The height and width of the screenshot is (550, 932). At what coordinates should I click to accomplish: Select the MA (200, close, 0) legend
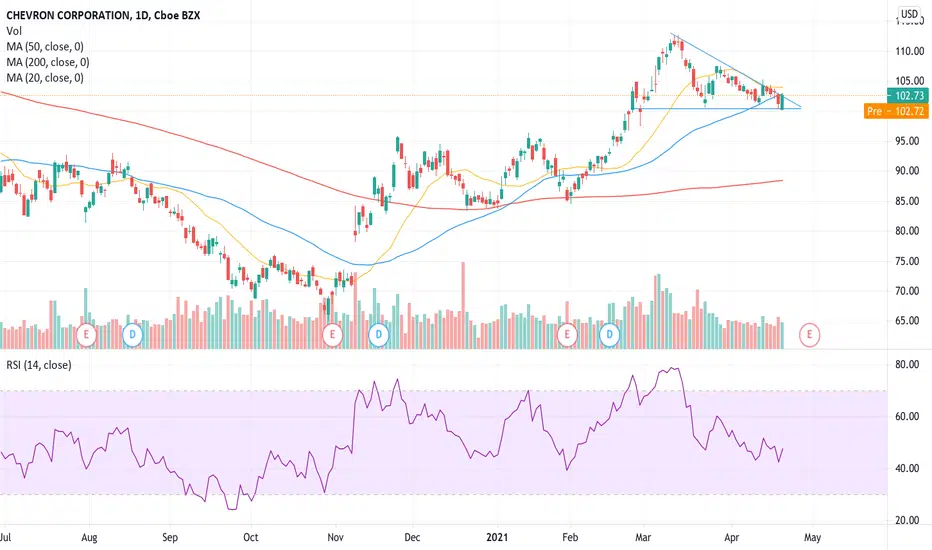pos(48,62)
